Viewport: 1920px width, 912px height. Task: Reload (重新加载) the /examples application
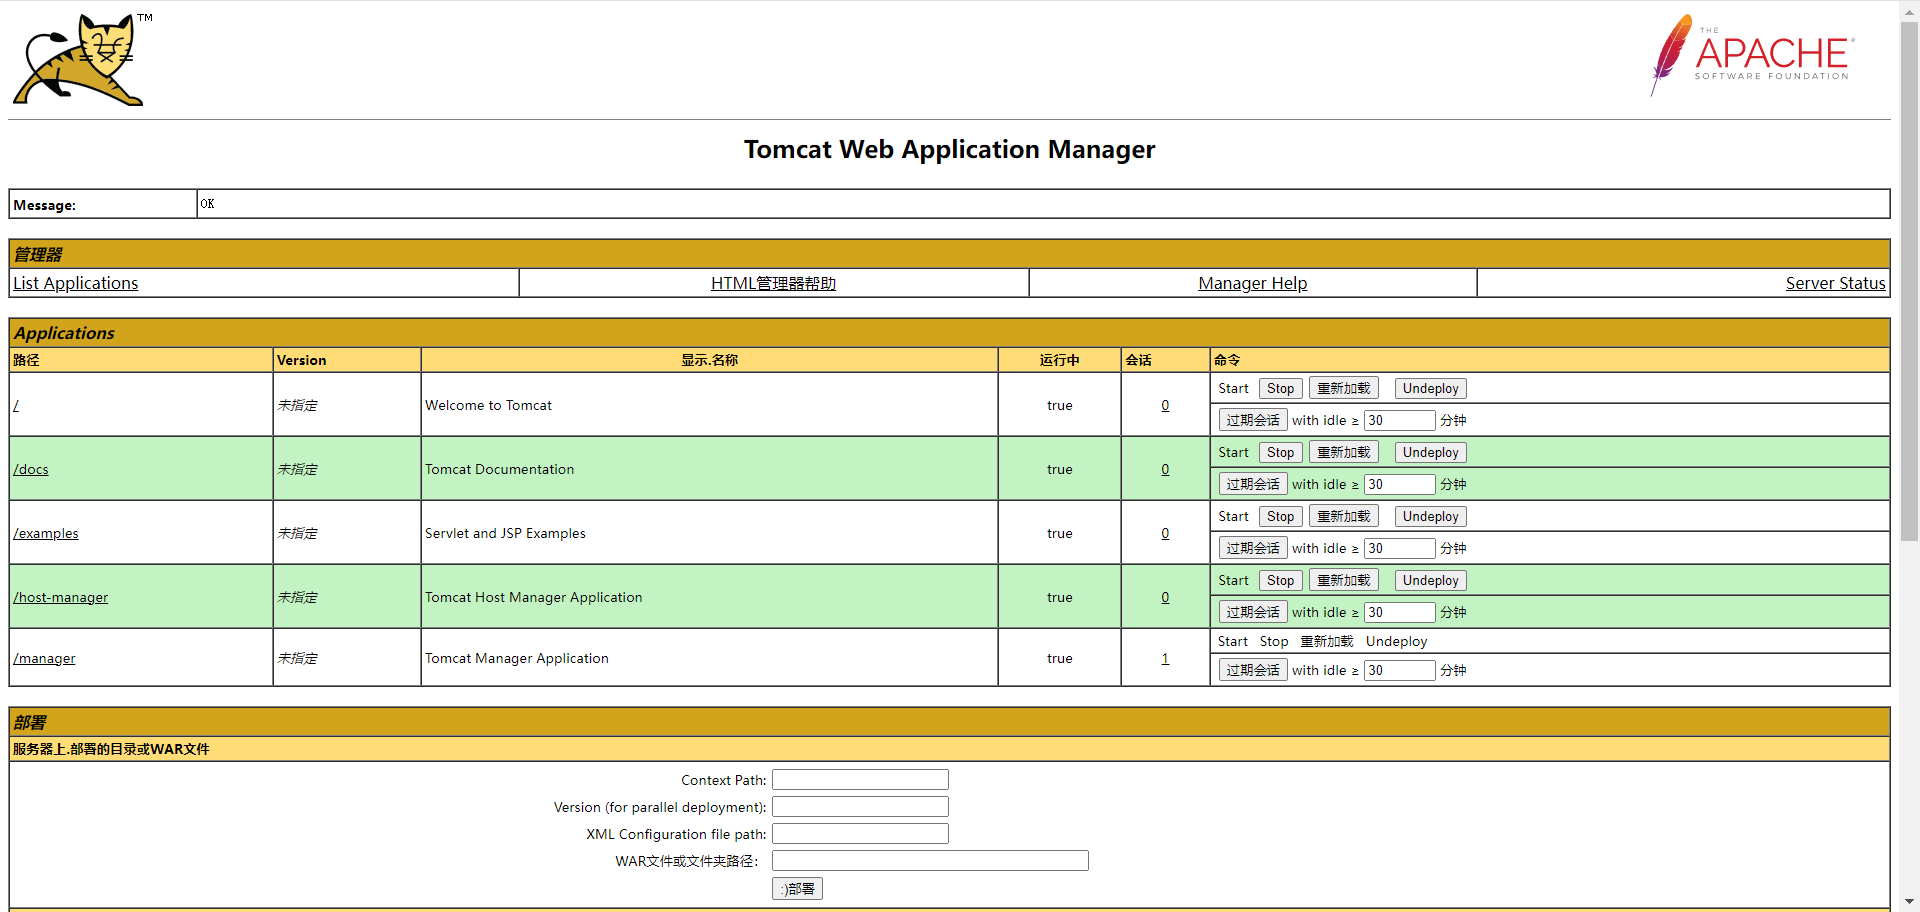point(1343,516)
